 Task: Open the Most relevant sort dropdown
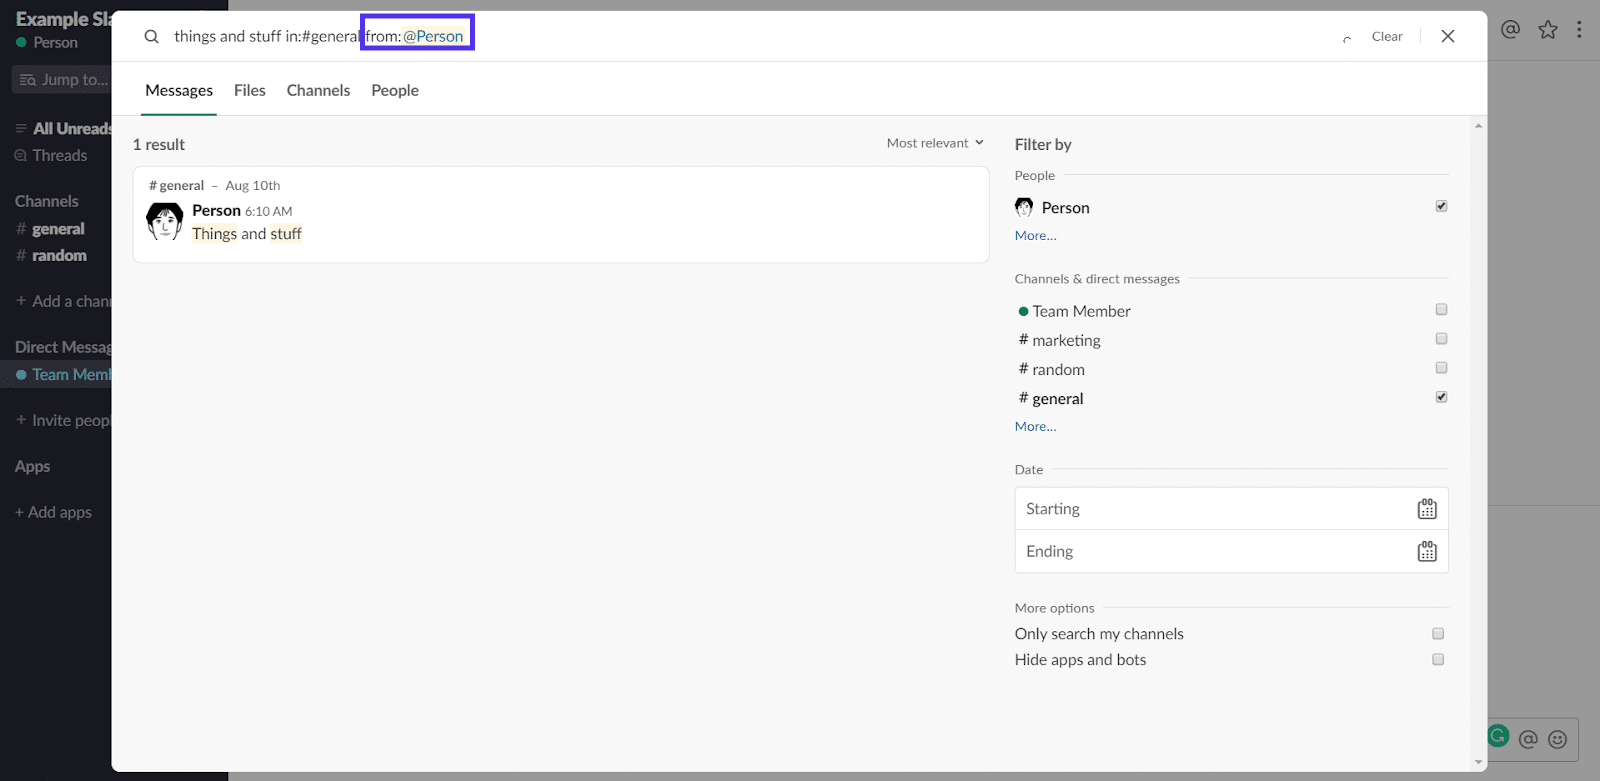[934, 143]
